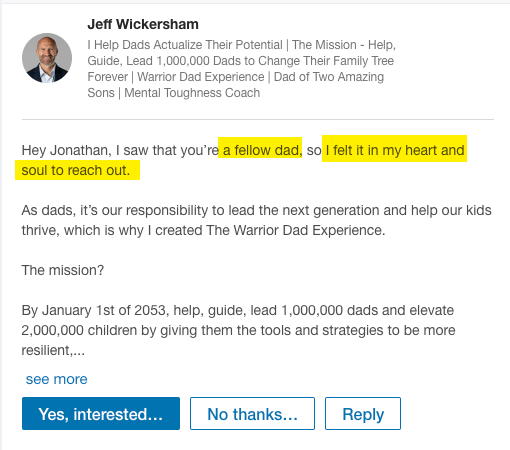The image size is (510, 450).
Task: Click the truncated 'resilient,...' text
Action: pyautogui.click(x=53, y=350)
